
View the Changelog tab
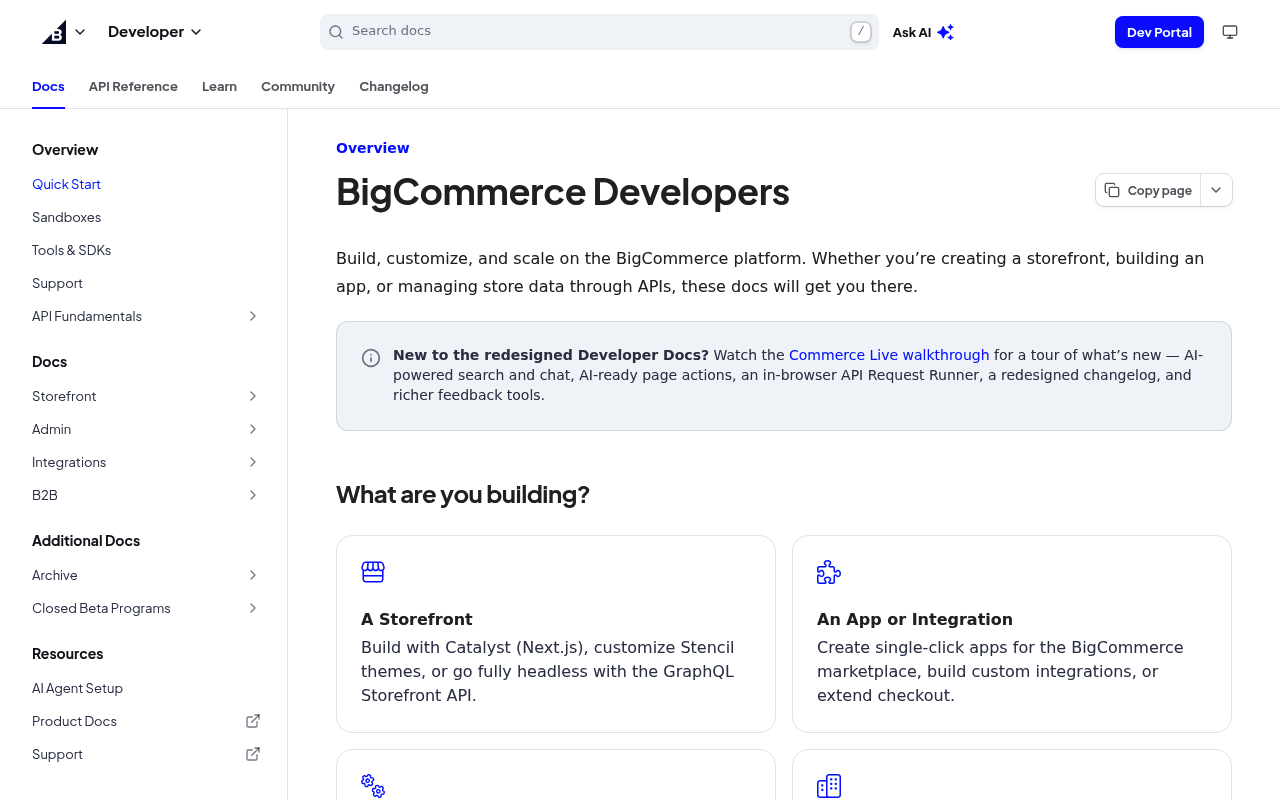point(394,87)
